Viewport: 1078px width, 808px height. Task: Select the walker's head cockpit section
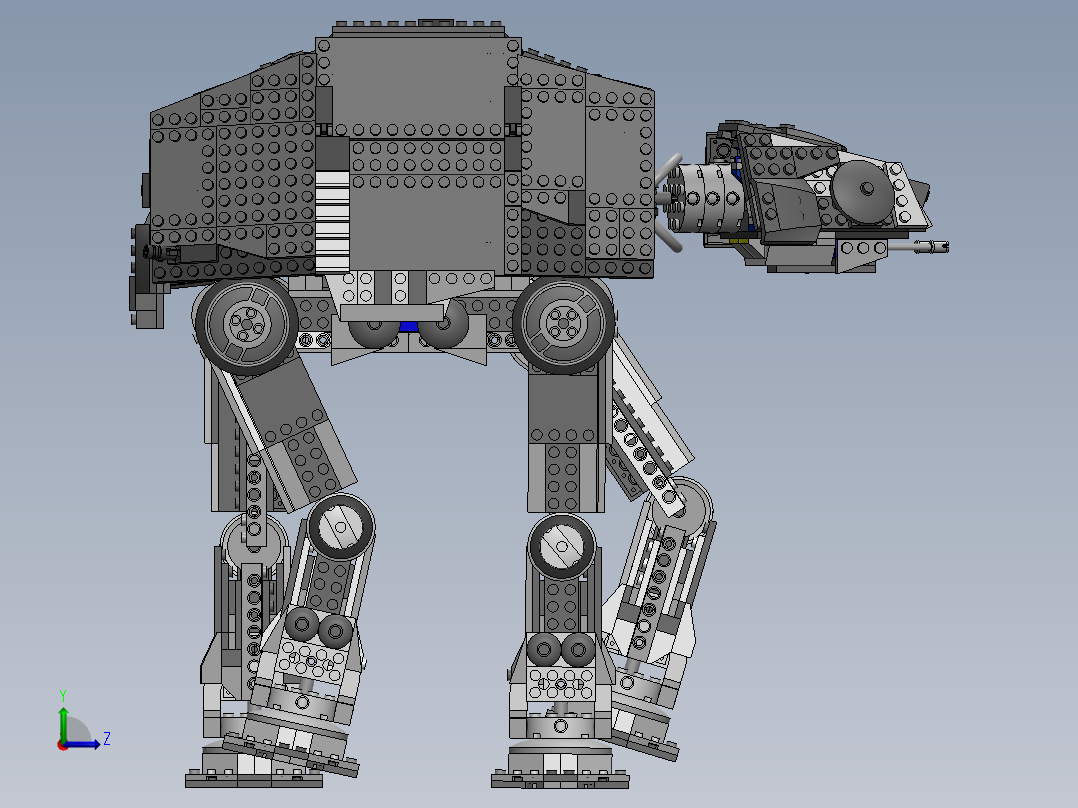[818, 196]
